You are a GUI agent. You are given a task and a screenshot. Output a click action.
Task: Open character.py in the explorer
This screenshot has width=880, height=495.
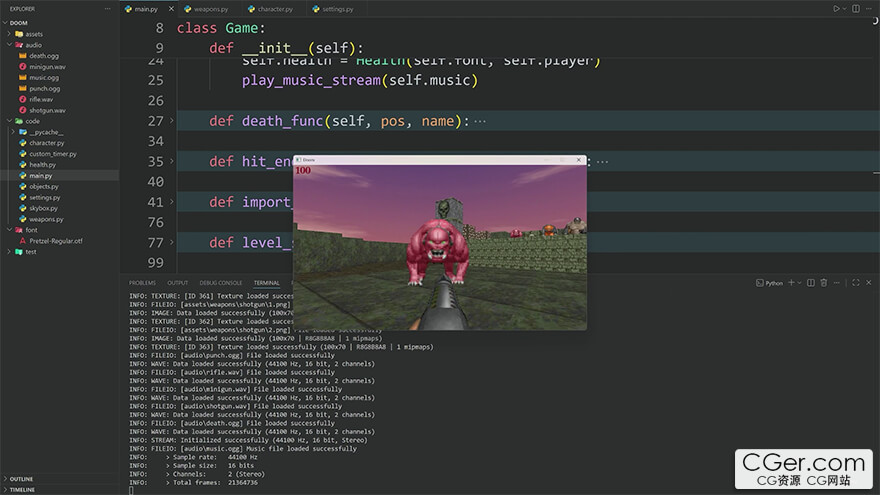pos(47,143)
